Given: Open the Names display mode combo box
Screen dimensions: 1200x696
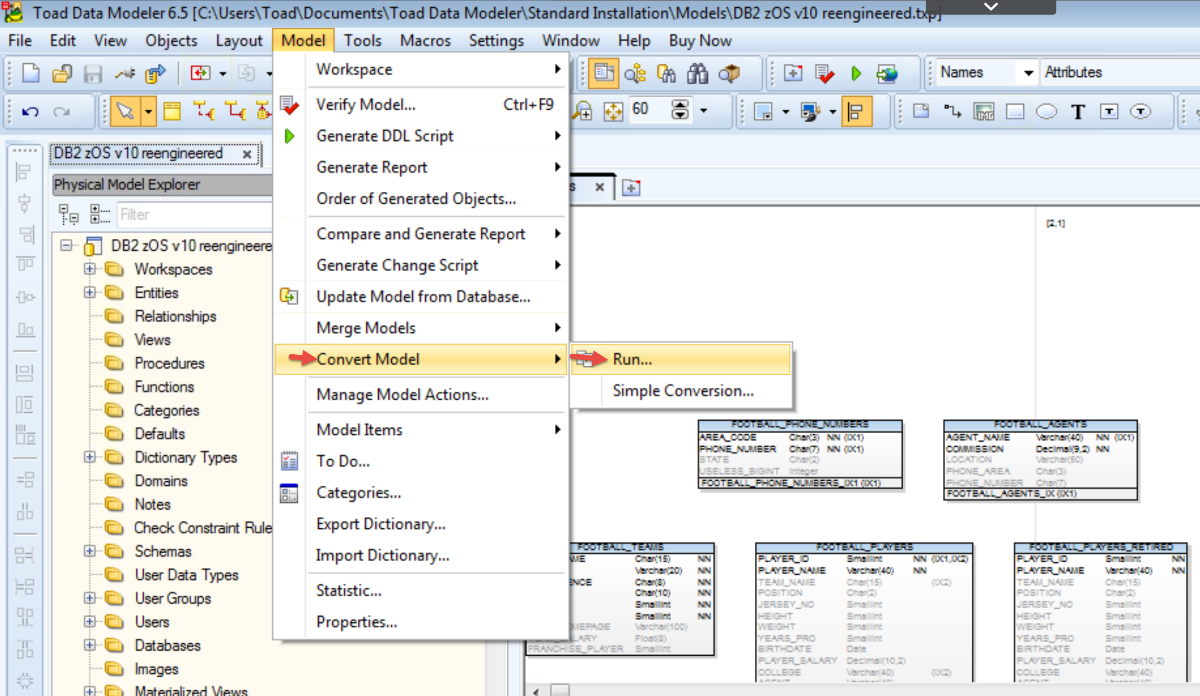Looking at the screenshot, I should point(988,72).
